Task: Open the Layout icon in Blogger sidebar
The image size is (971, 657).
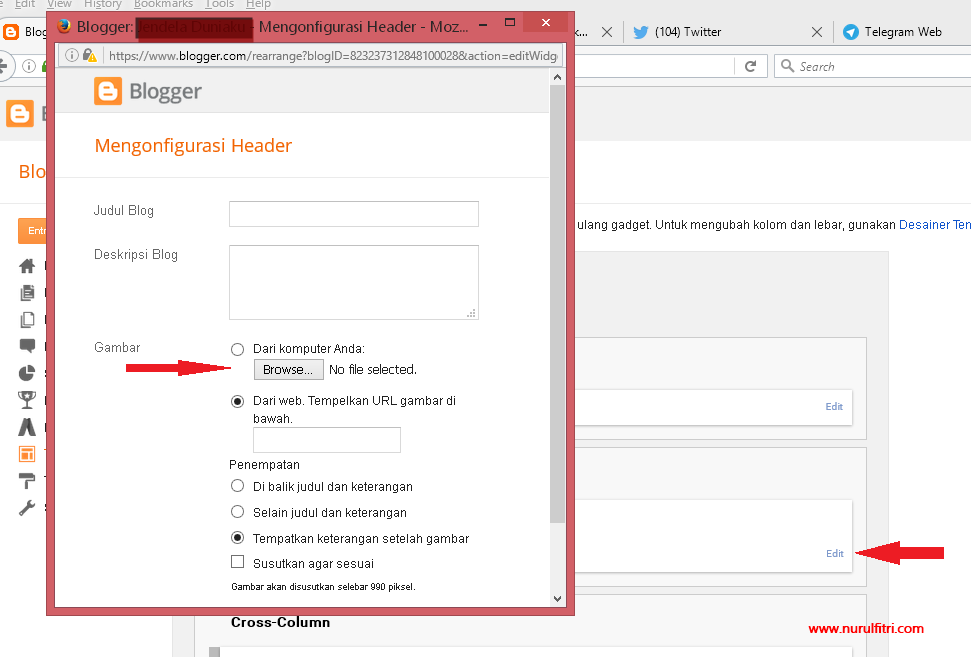Action: click(x=27, y=454)
